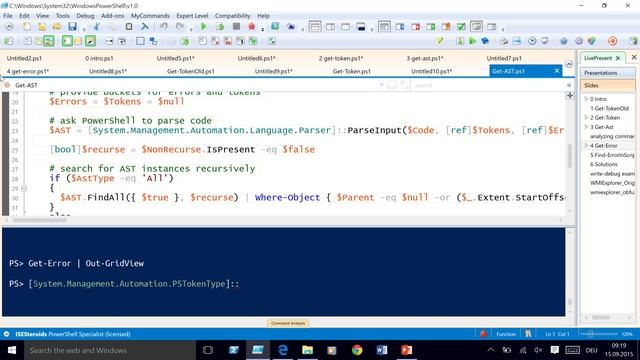
Task: Click the Cut scissors icon
Action: tap(96, 27)
